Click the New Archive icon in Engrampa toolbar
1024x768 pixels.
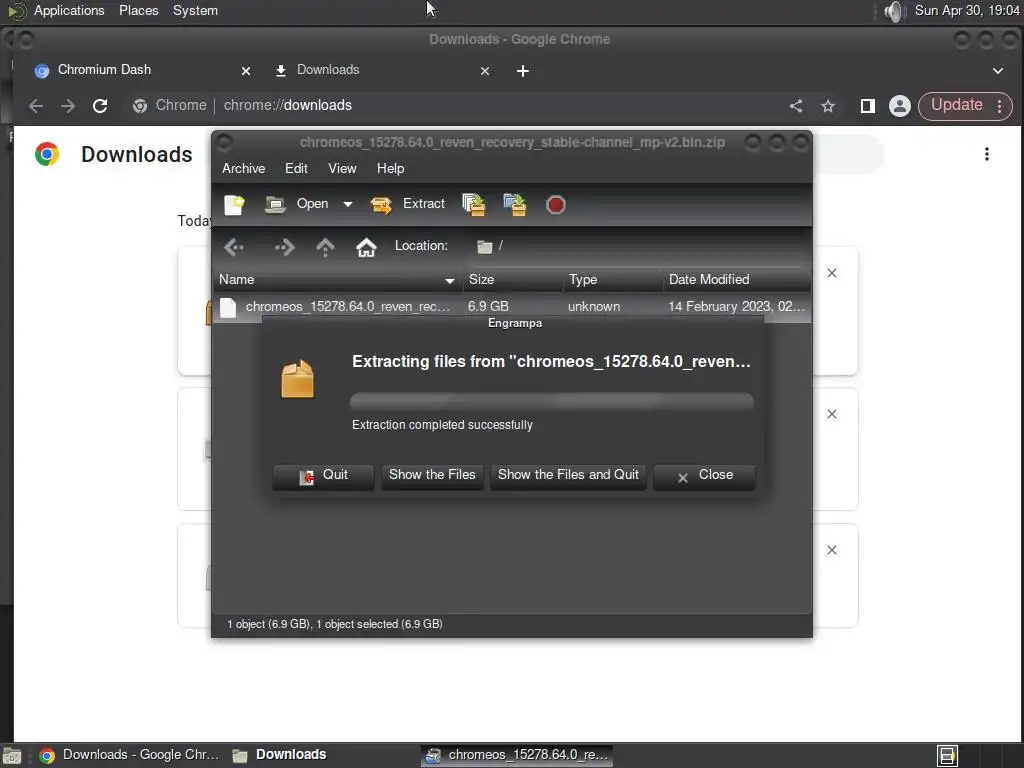click(x=234, y=204)
